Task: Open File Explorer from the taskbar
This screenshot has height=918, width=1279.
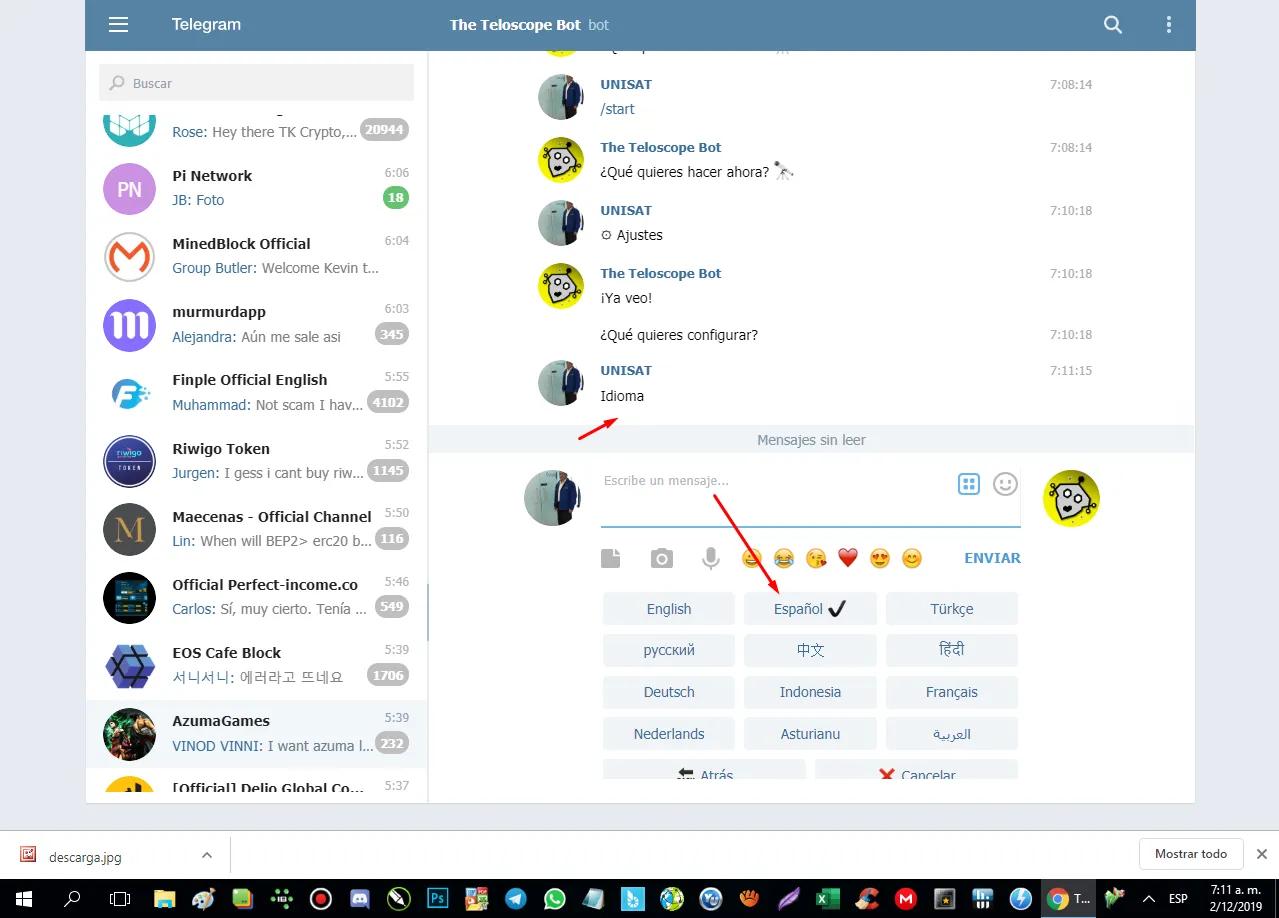Action: pos(164,898)
